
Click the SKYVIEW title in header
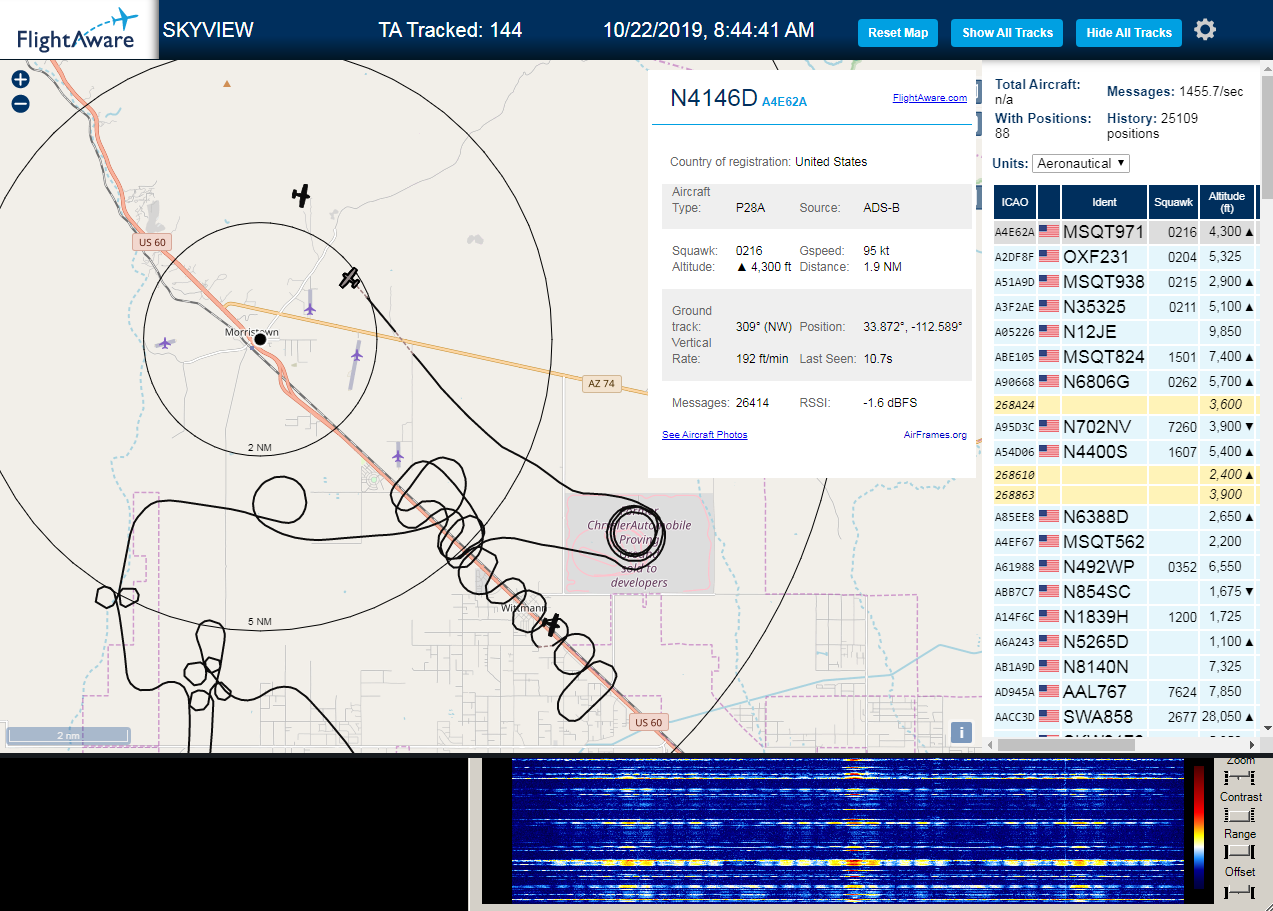[x=208, y=30]
